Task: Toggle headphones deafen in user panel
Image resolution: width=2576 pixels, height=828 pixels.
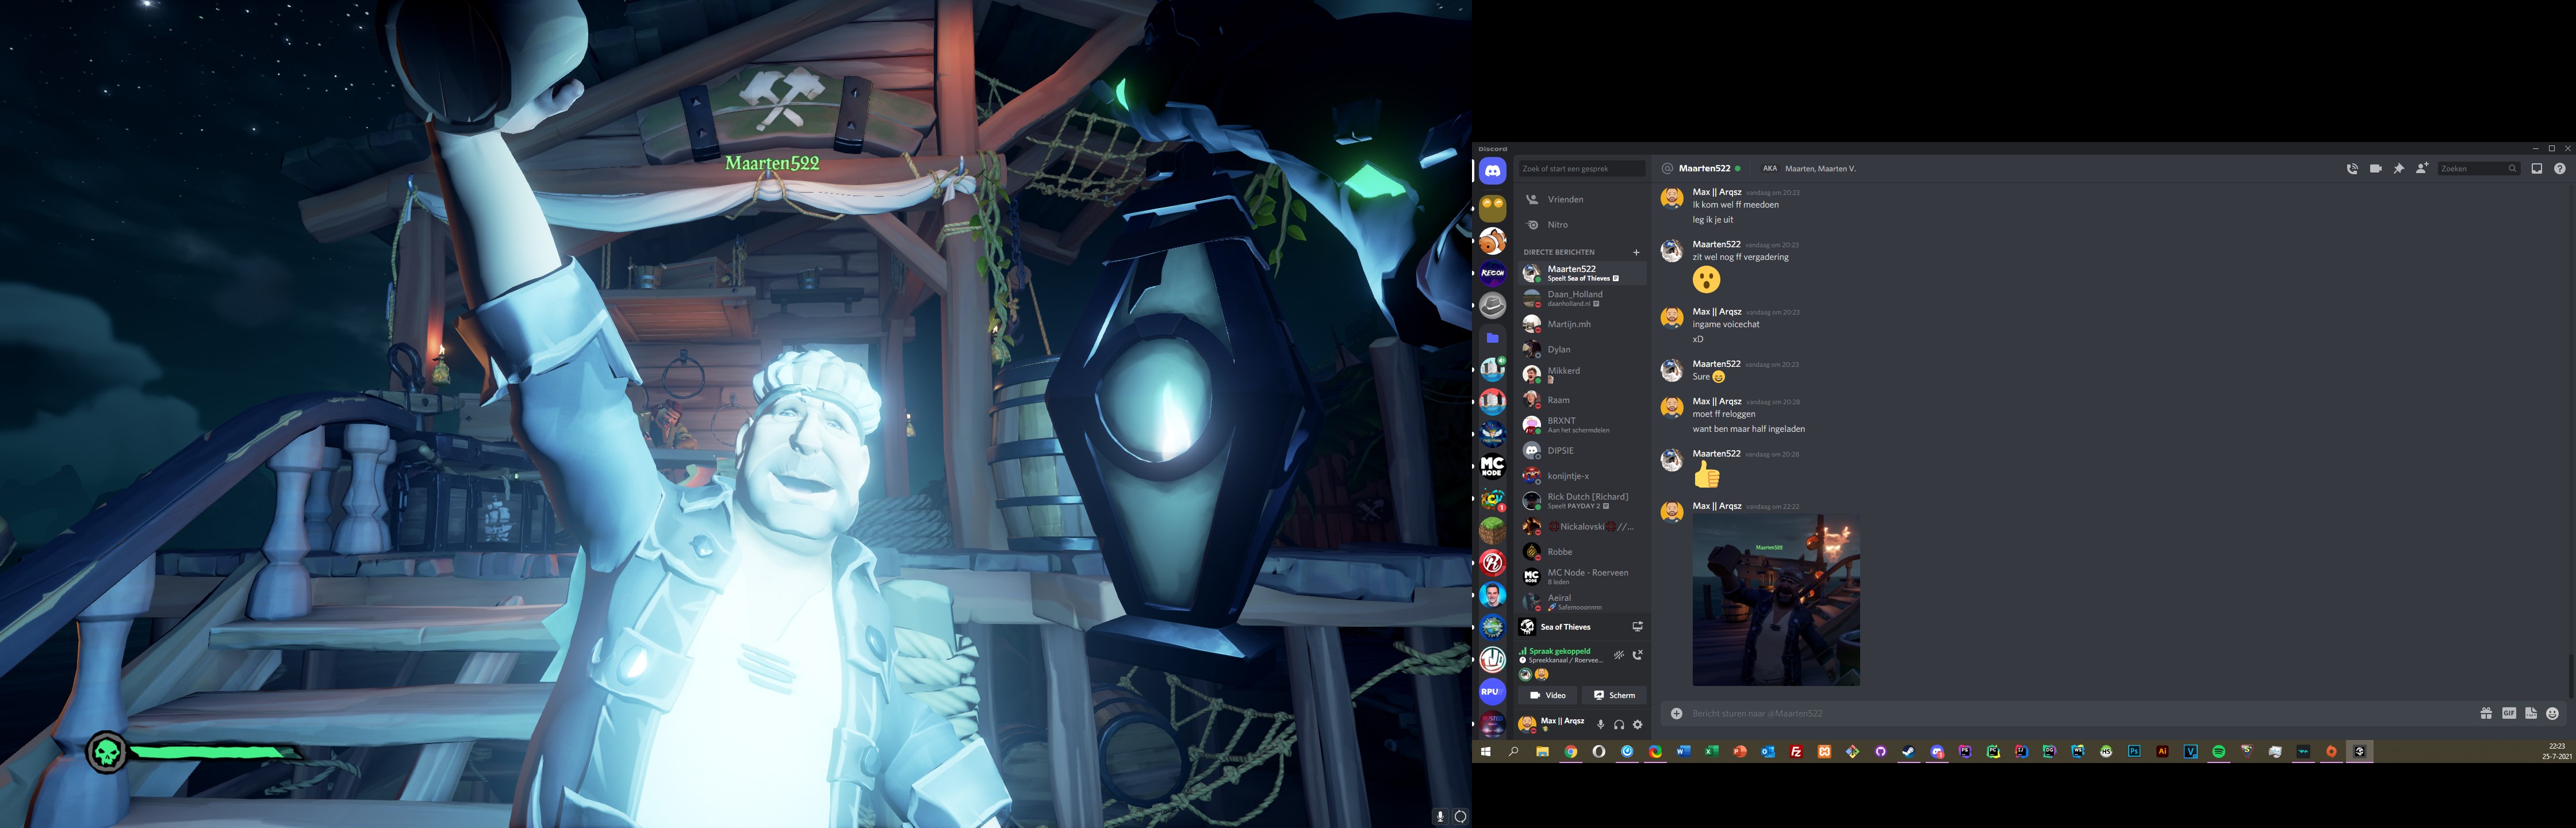Action: tap(1618, 724)
